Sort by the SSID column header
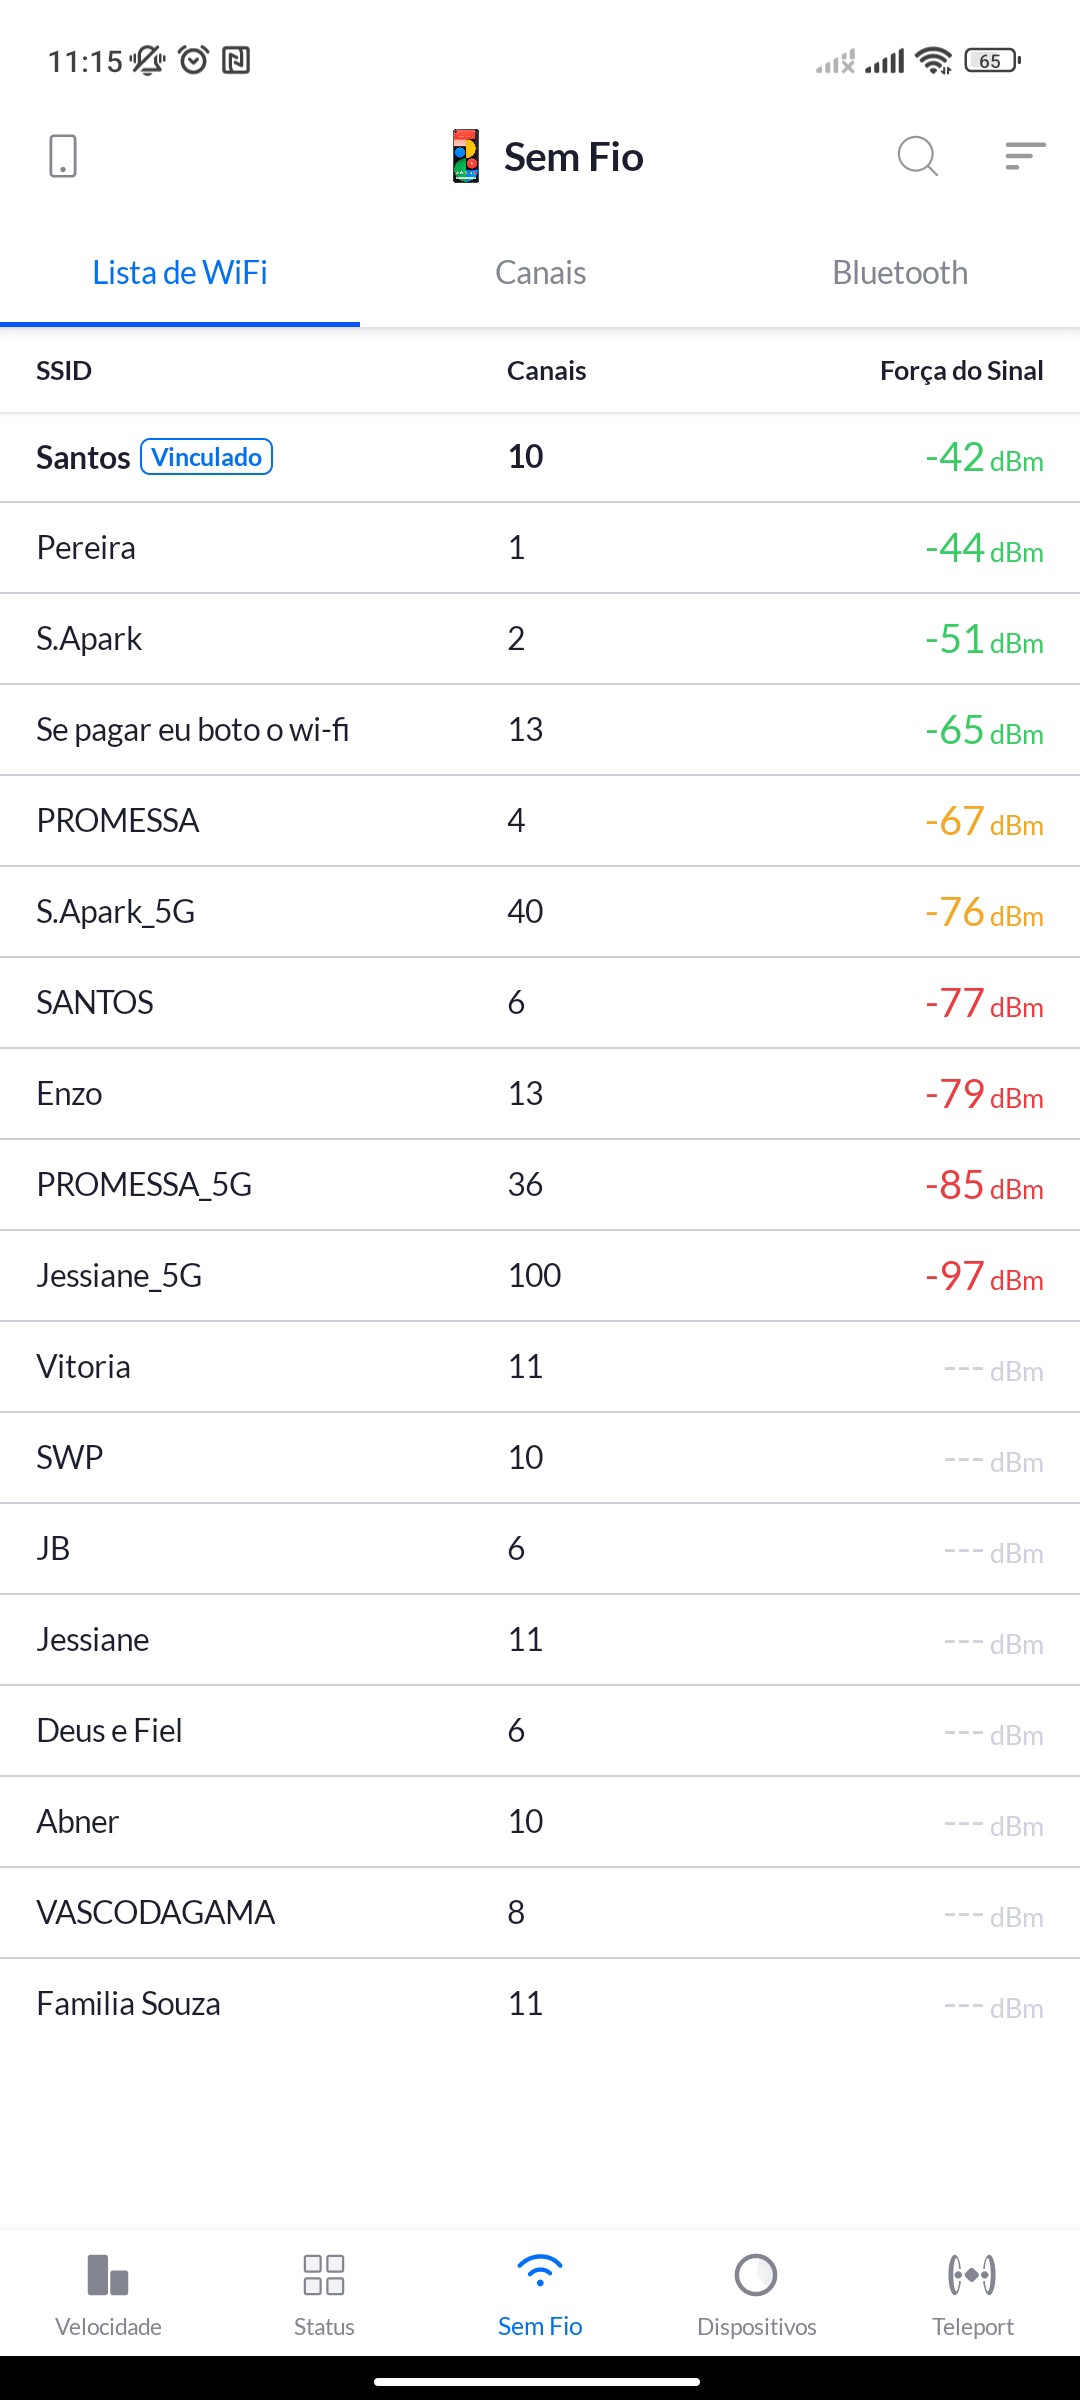 [64, 371]
